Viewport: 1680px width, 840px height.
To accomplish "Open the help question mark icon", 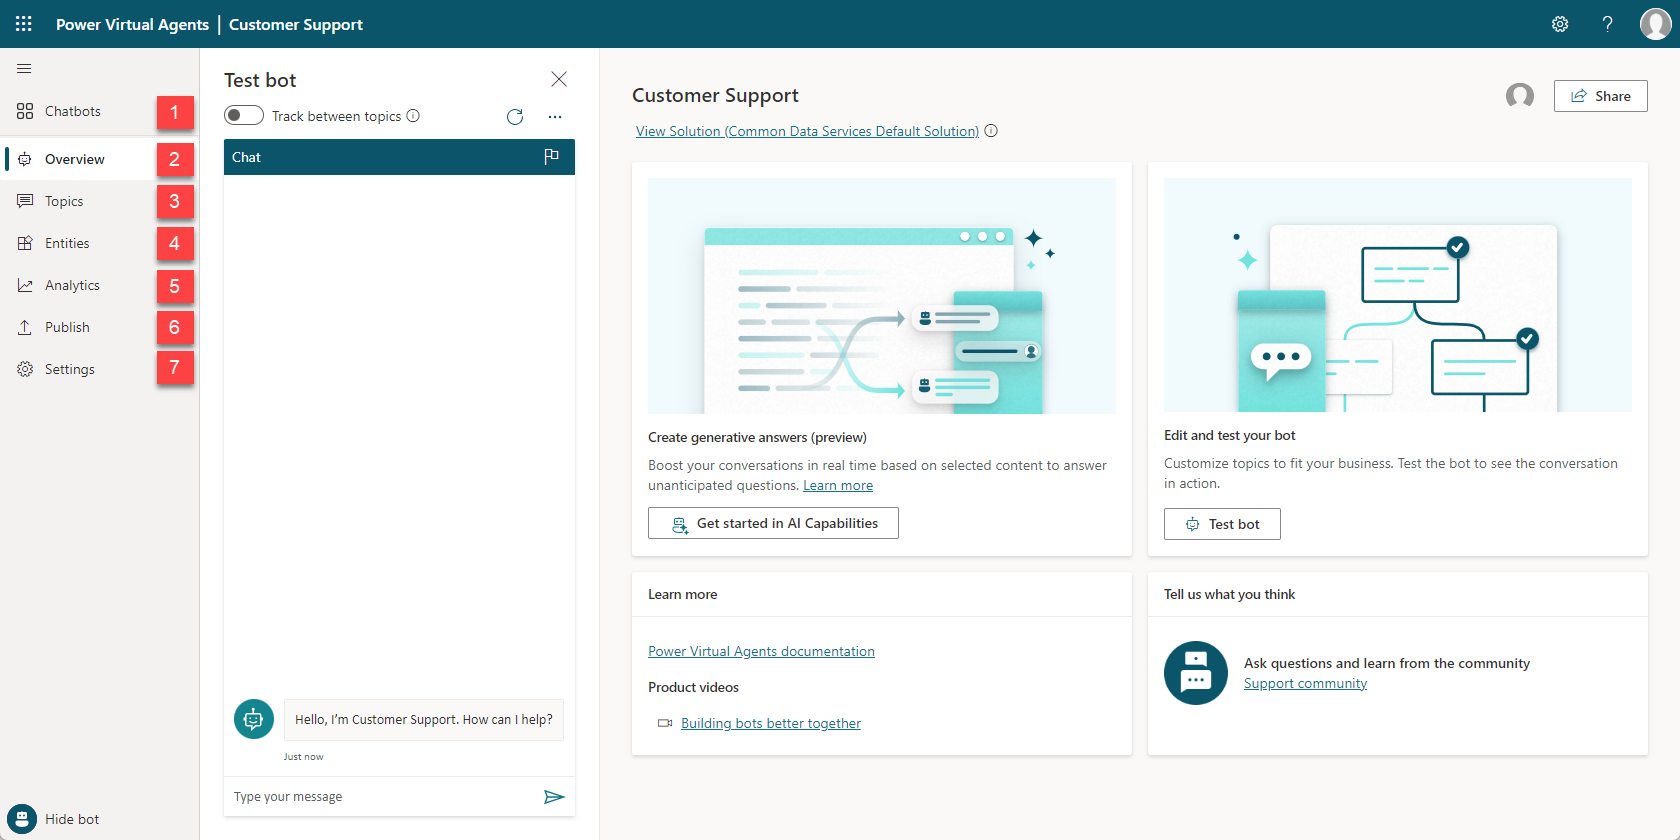I will point(1608,24).
